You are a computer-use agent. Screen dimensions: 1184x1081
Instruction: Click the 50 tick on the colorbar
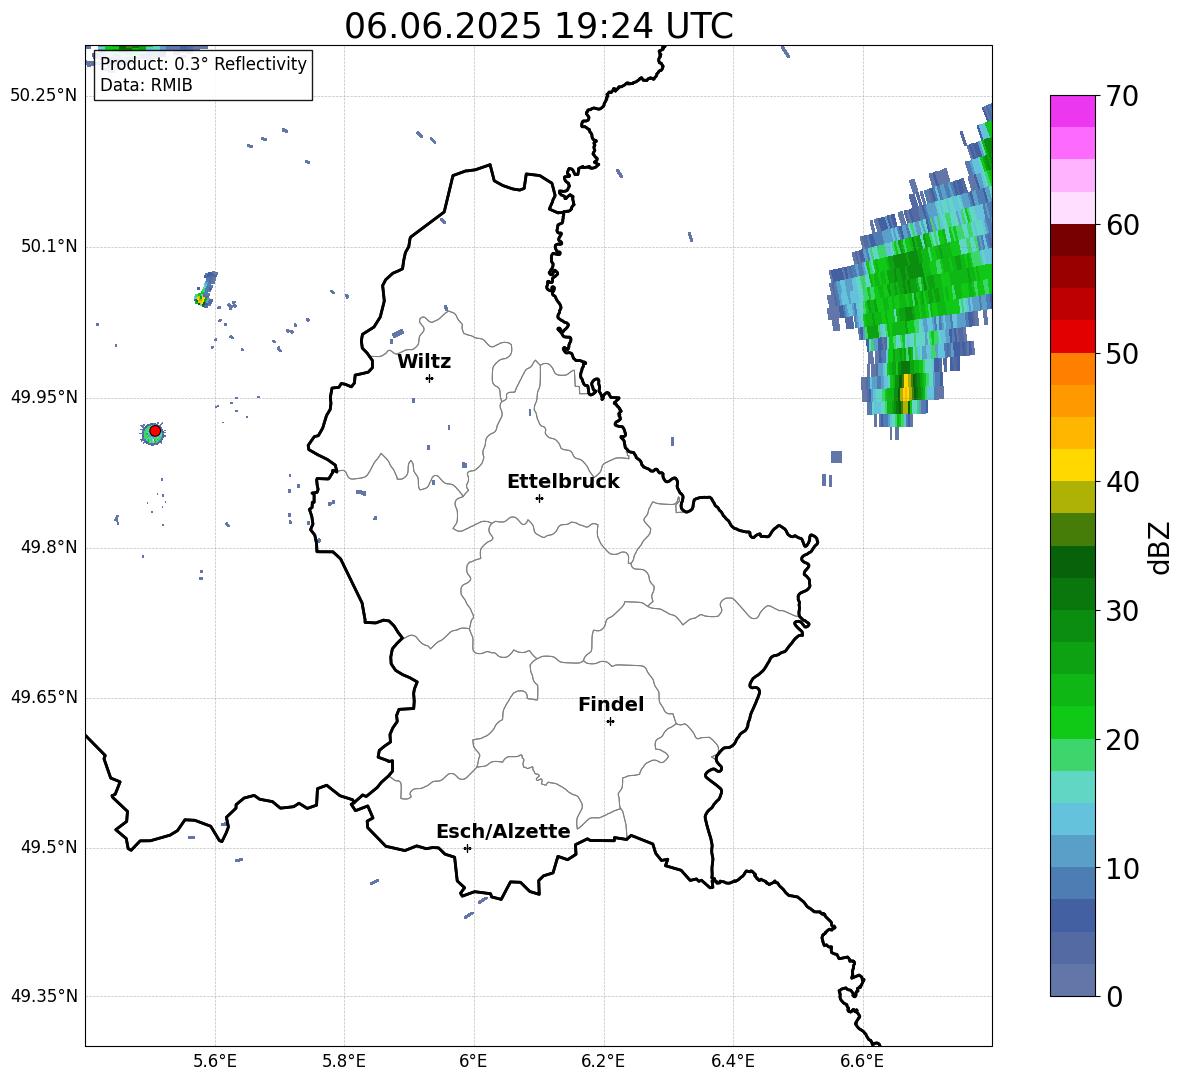point(1122,353)
